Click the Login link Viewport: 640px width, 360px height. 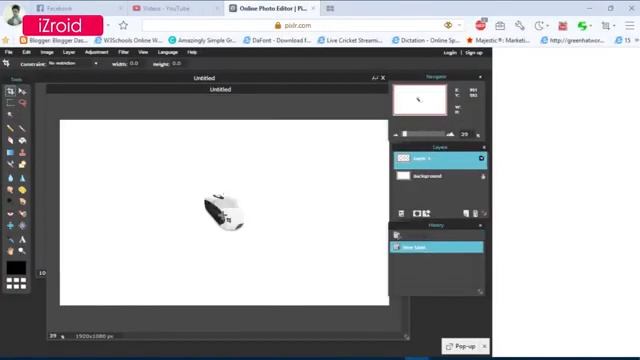(450, 53)
